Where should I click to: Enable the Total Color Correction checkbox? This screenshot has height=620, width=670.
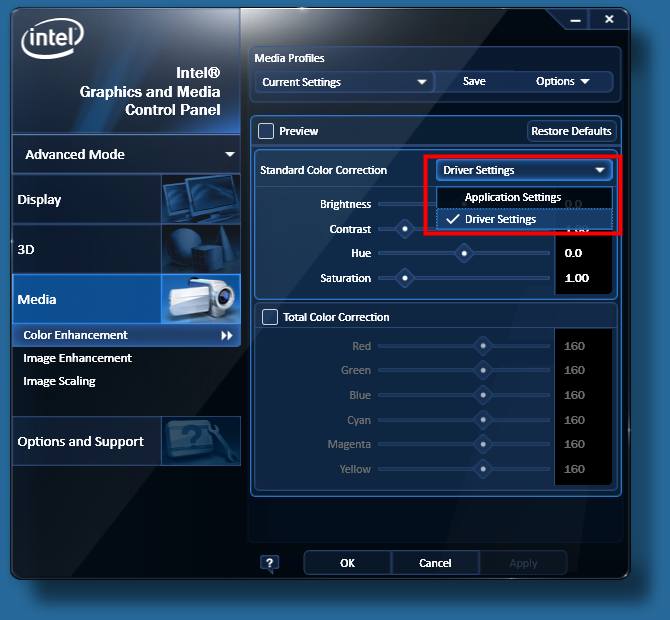[270, 317]
